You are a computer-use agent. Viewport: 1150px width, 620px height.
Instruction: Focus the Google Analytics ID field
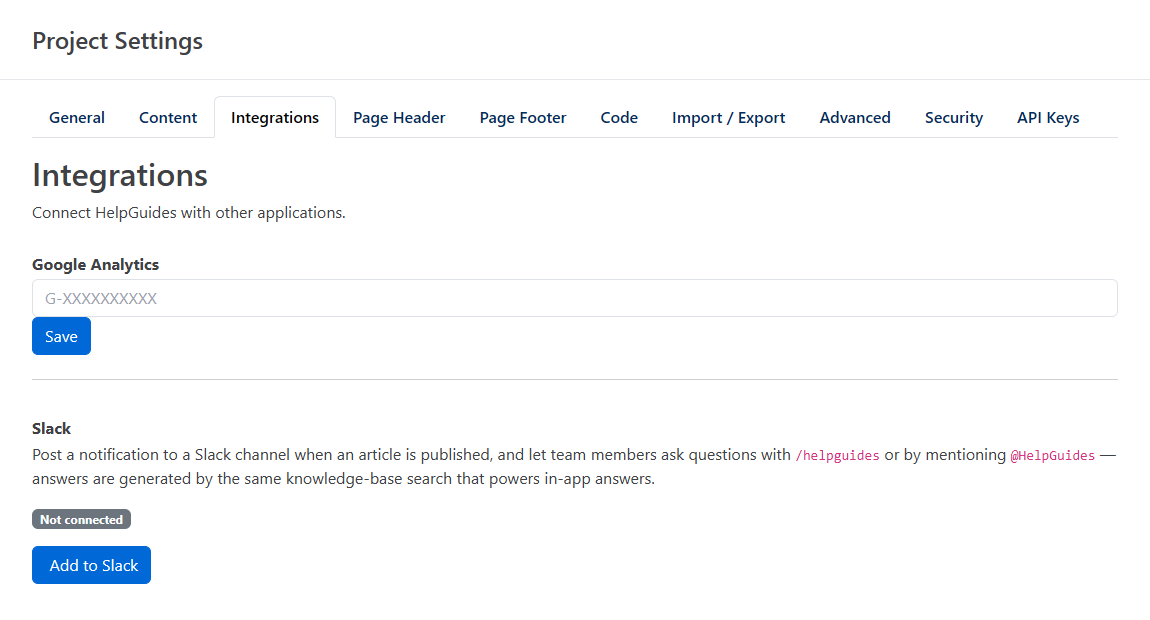click(x=574, y=298)
